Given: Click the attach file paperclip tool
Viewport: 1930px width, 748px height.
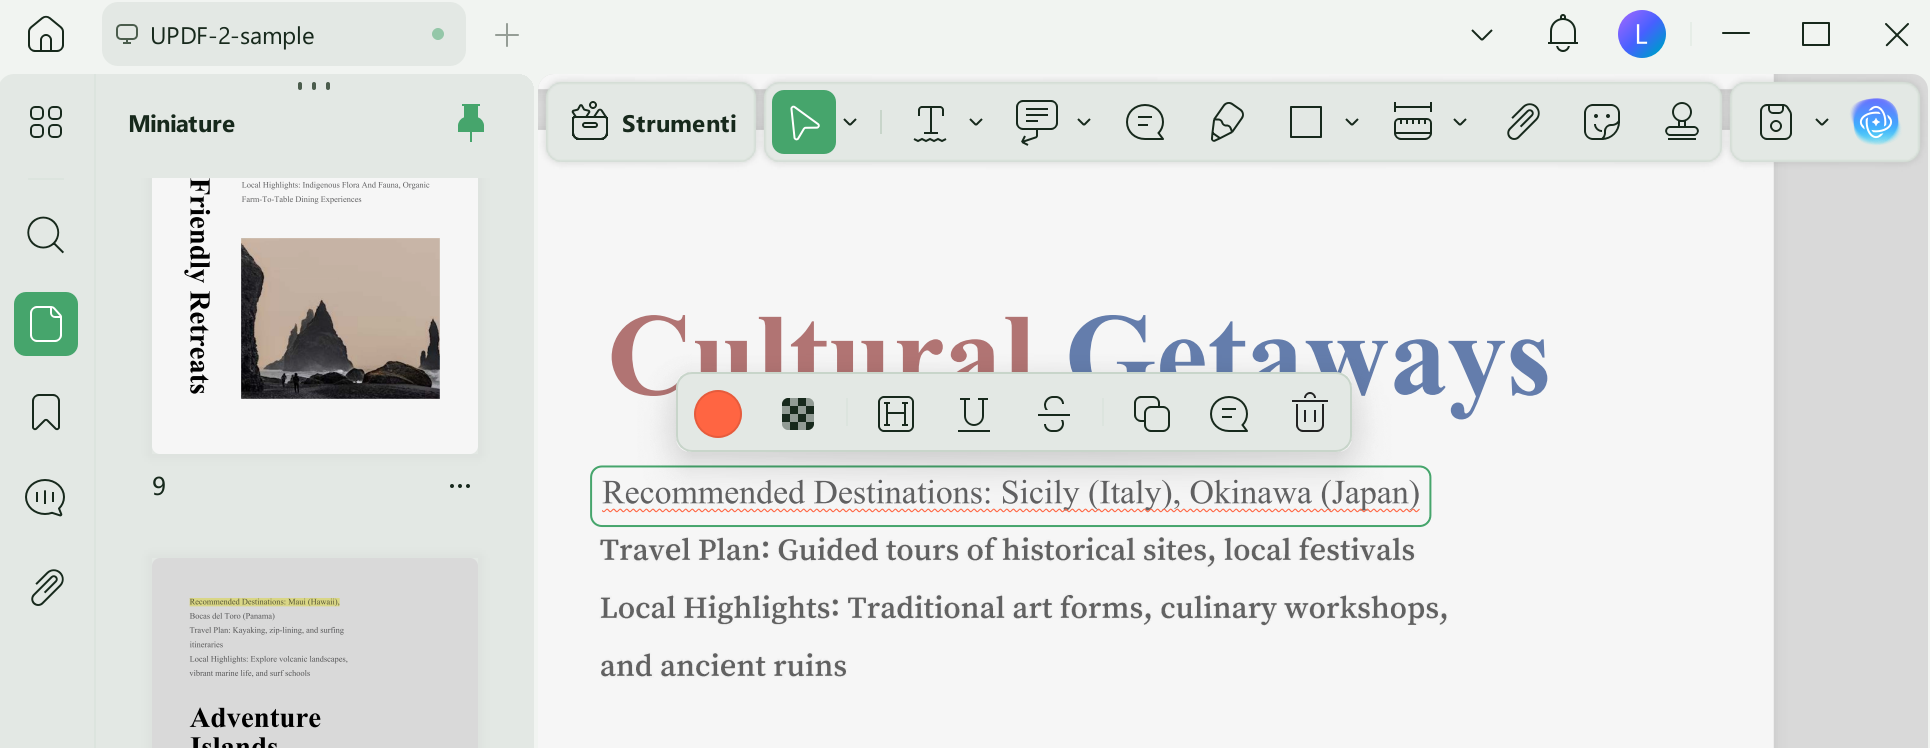Looking at the screenshot, I should pyautogui.click(x=1523, y=122).
